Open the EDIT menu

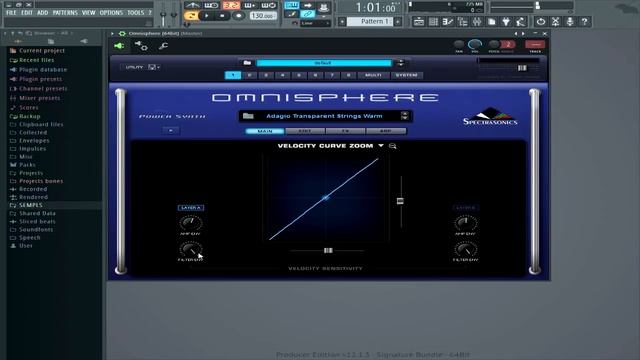[x=27, y=13]
